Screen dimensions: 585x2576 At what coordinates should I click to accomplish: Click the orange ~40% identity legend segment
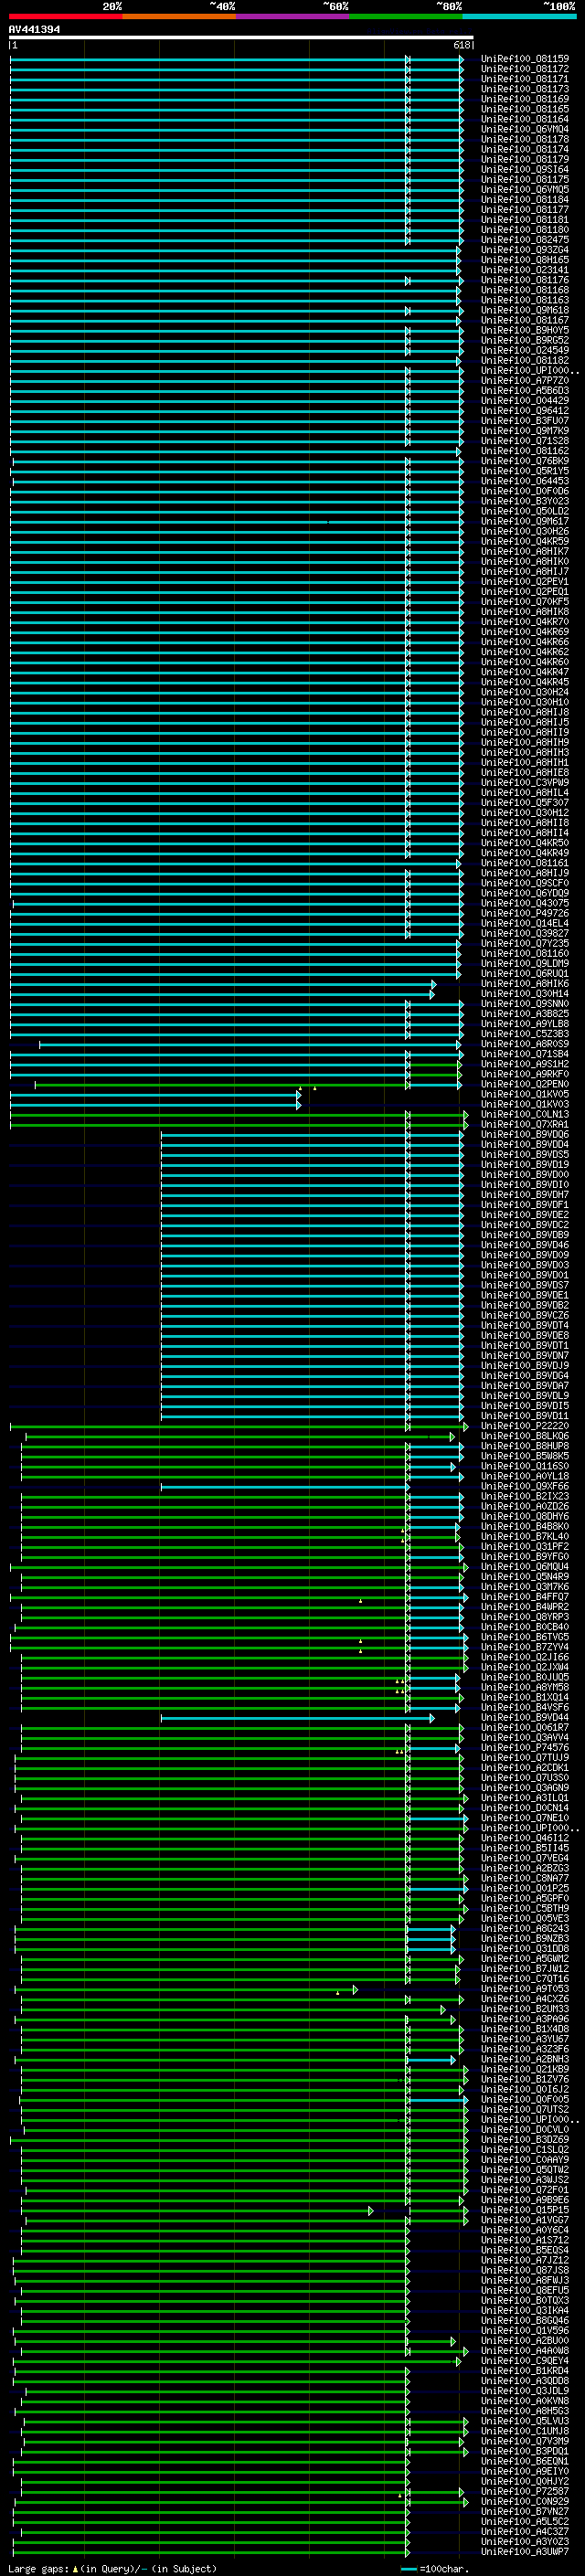click(179, 16)
